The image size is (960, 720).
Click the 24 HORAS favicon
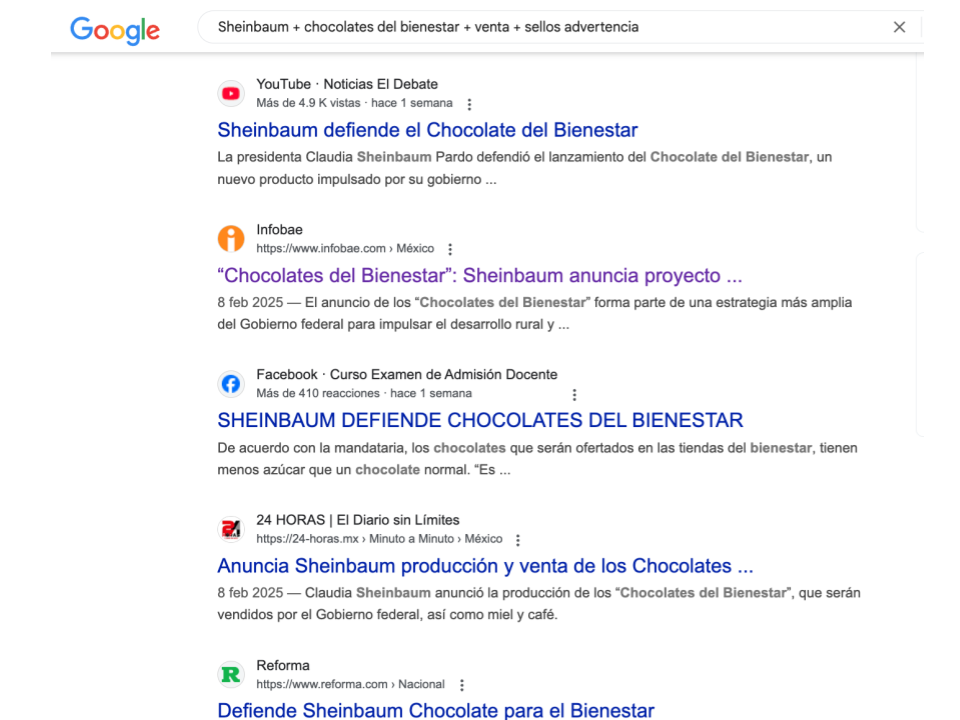pos(231,529)
